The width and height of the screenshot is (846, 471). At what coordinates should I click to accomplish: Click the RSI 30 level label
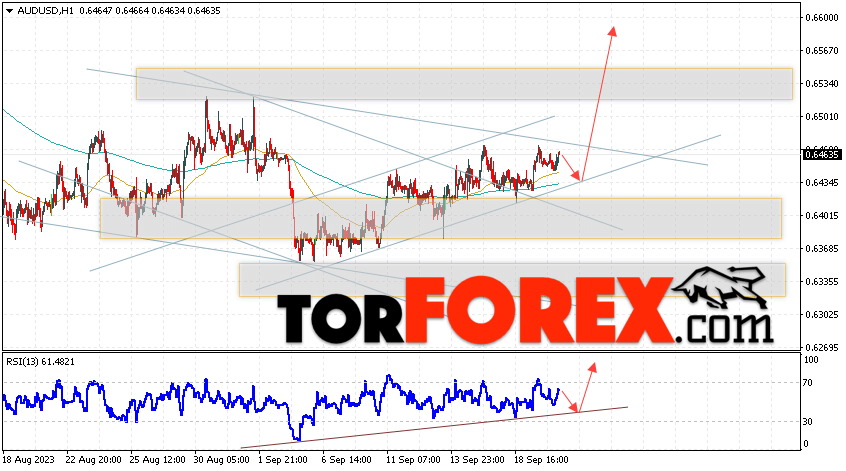[808, 422]
